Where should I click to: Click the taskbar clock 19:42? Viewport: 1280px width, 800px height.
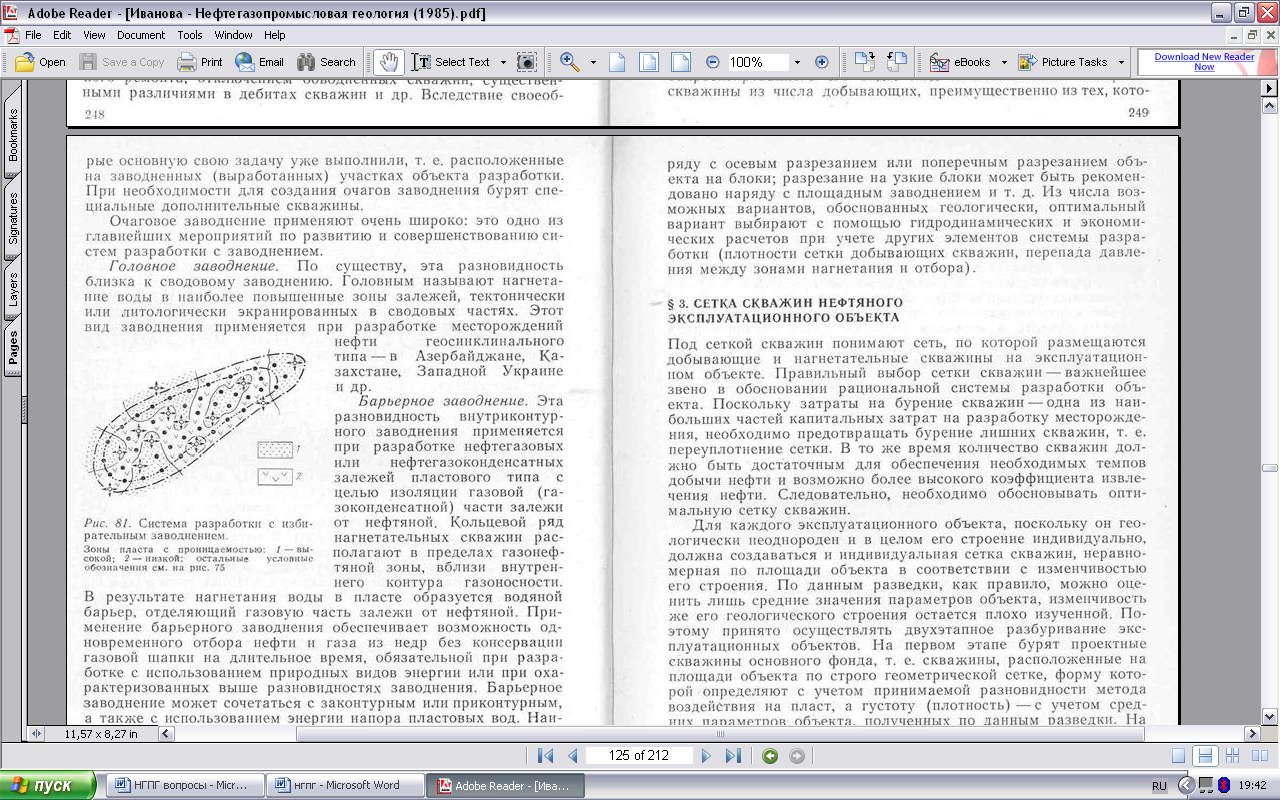tap(1253, 786)
